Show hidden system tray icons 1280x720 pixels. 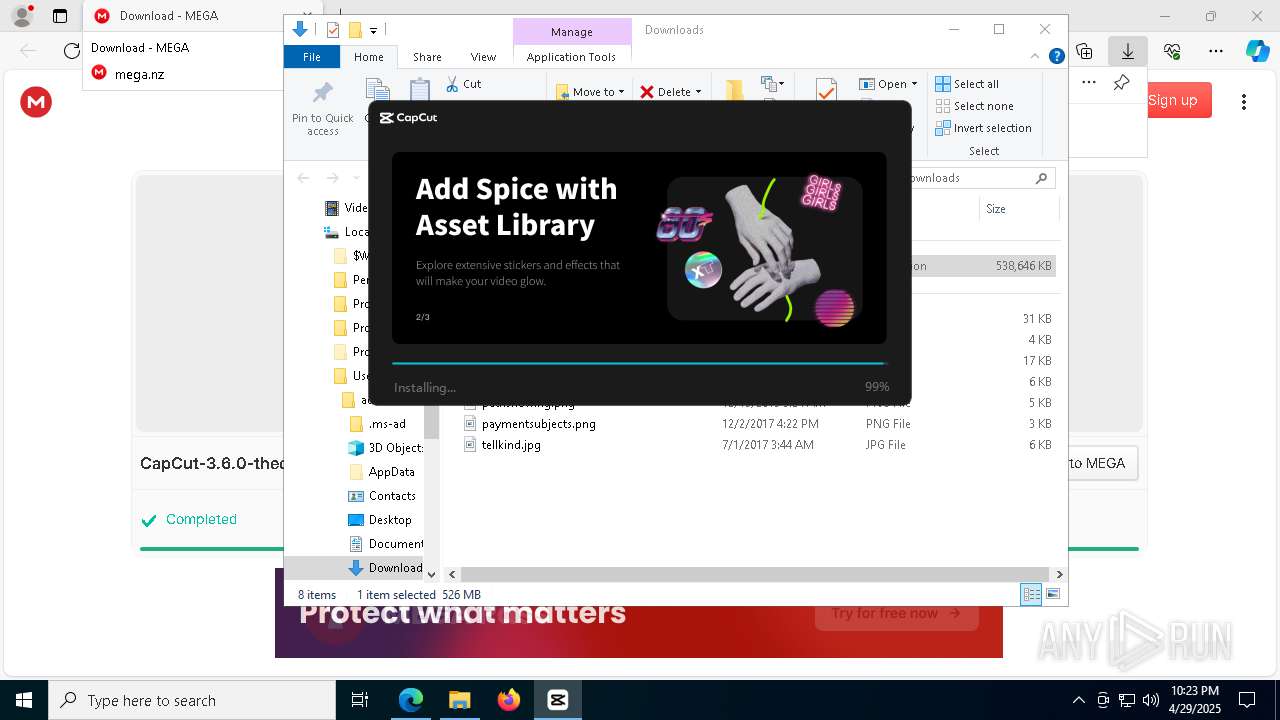(1078, 700)
